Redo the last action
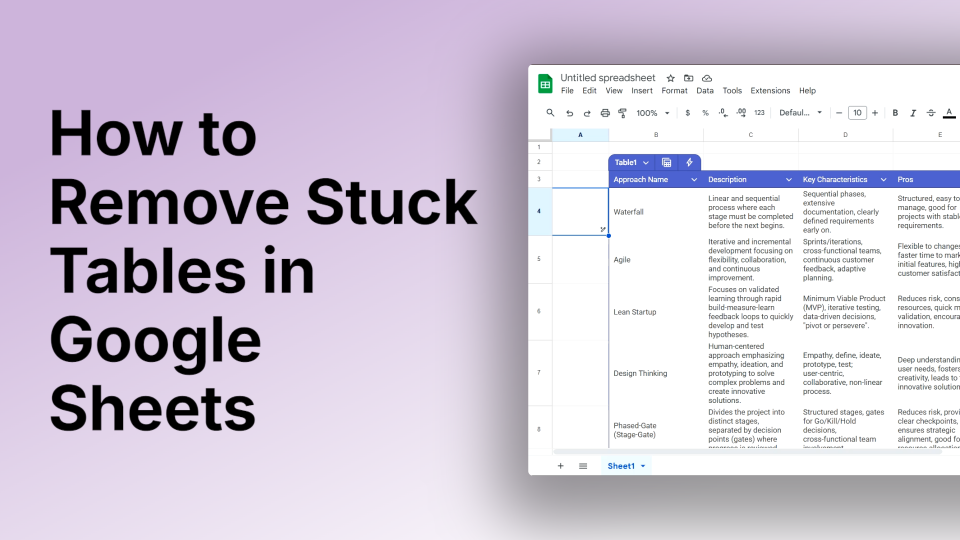 [587, 113]
